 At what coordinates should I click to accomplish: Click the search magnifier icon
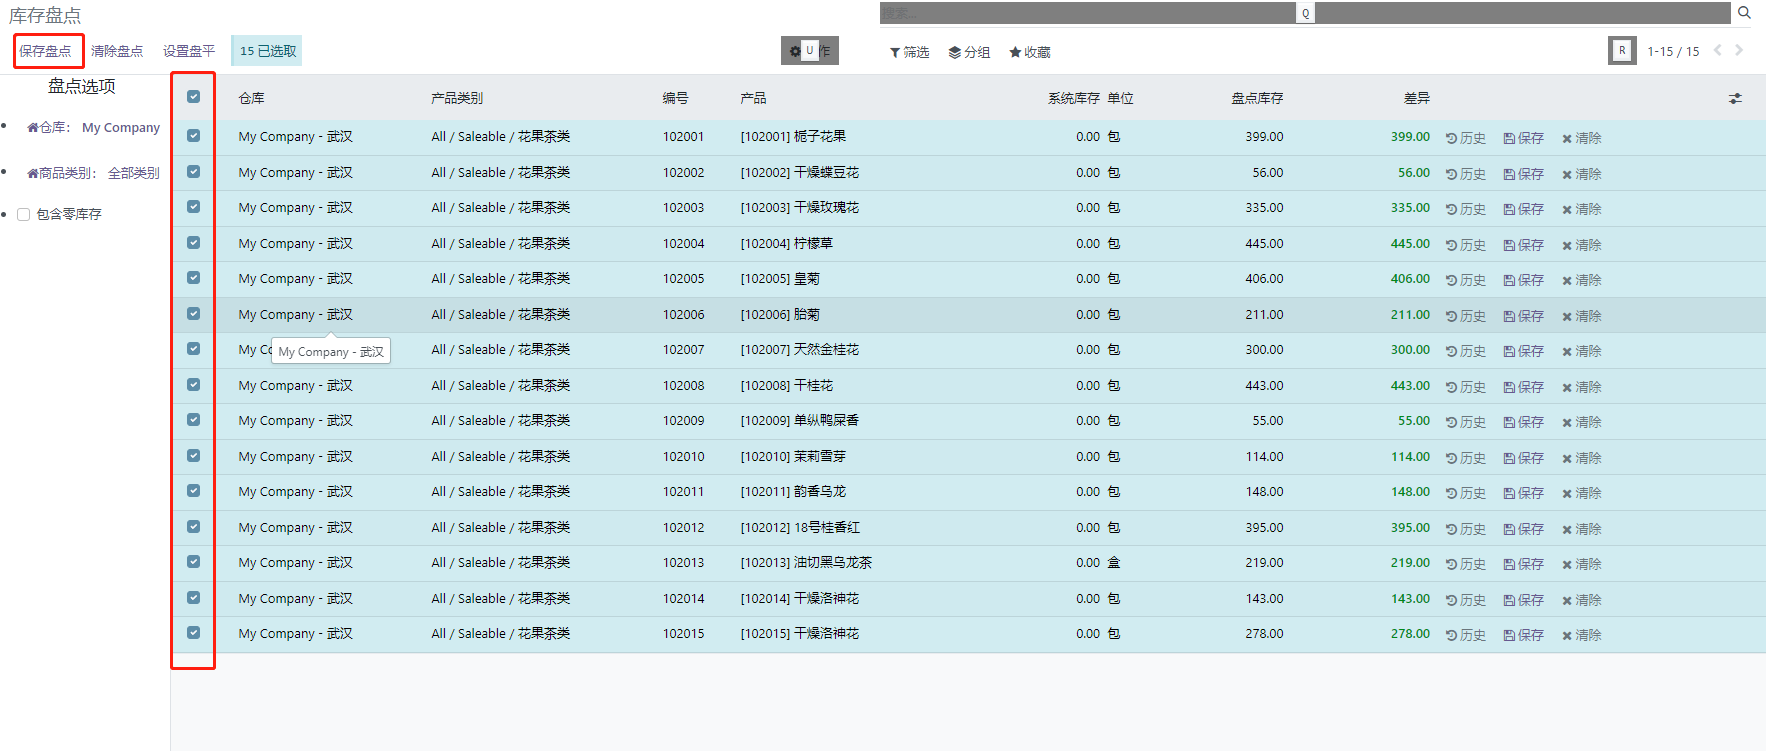(1744, 13)
